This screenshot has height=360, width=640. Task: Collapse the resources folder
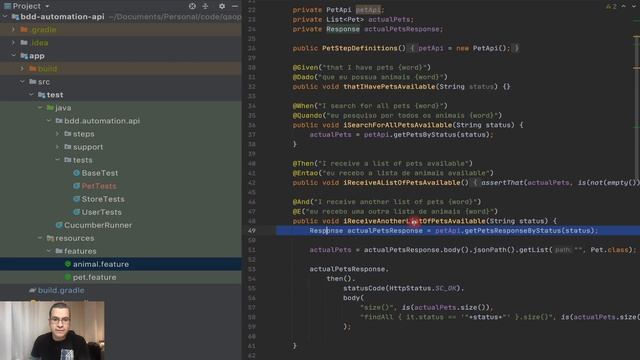tap(40, 238)
